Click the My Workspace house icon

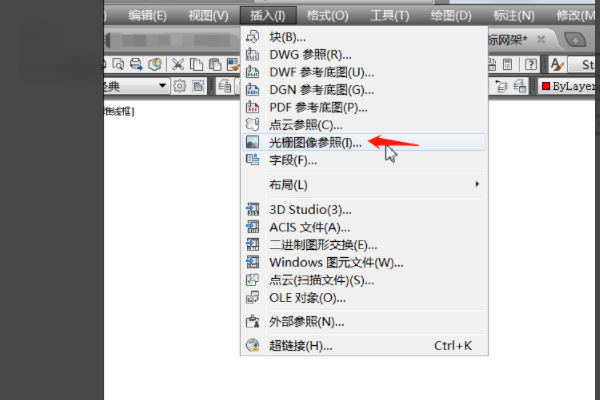(198, 86)
